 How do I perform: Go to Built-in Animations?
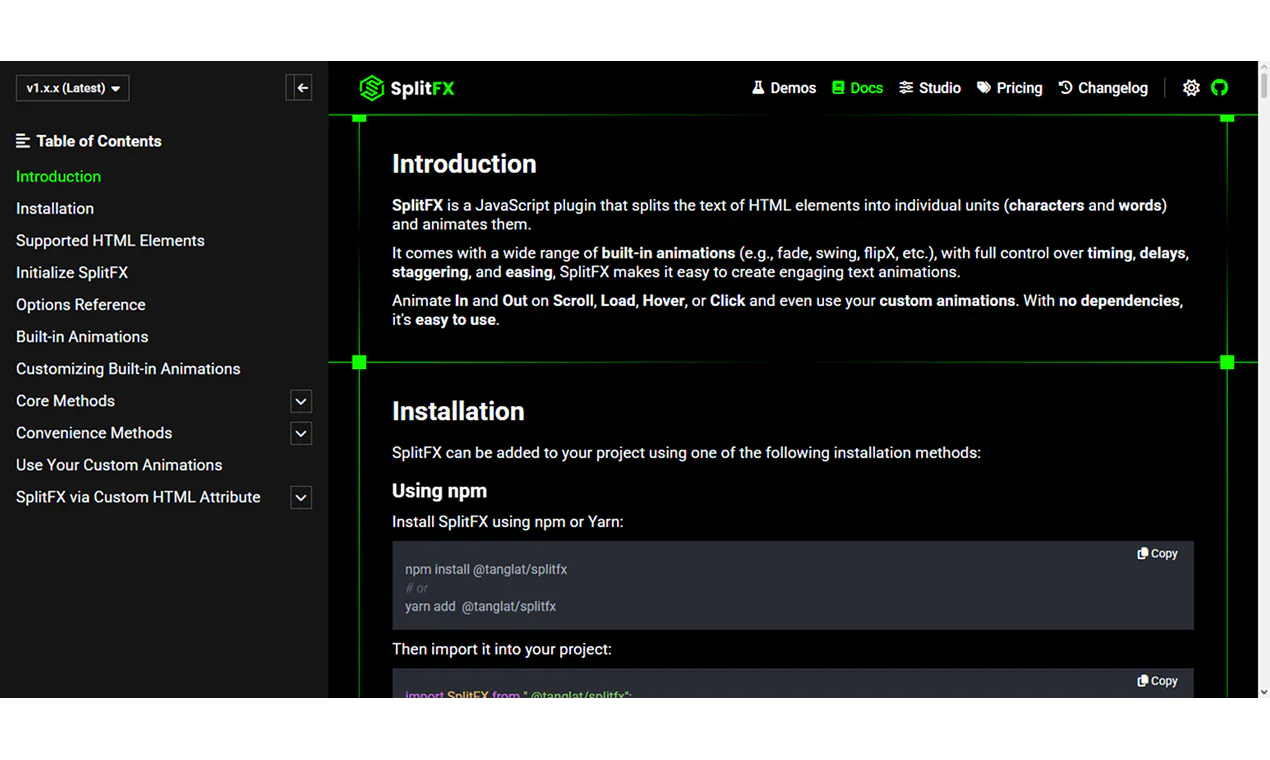coord(82,337)
